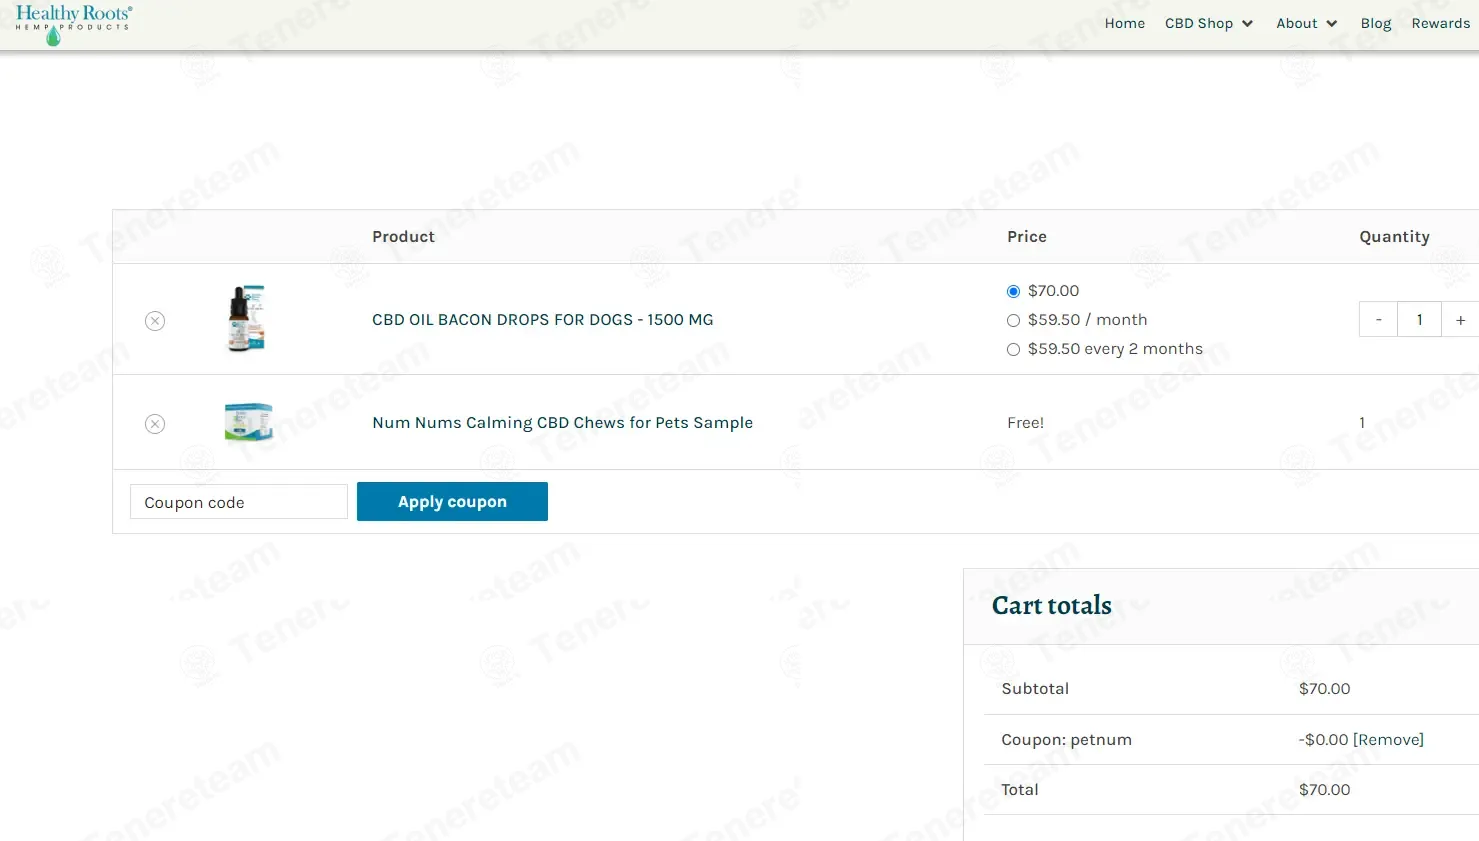This screenshot has width=1479, height=841.
Task: Click the Product column header
Action: coord(403,237)
